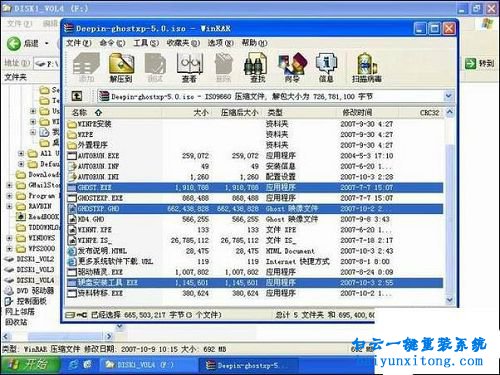Image resolution: width=500 pixels, height=375 pixels.
Task: Select the 硬盘安装工具.EXE row
Action: coord(255,283)
